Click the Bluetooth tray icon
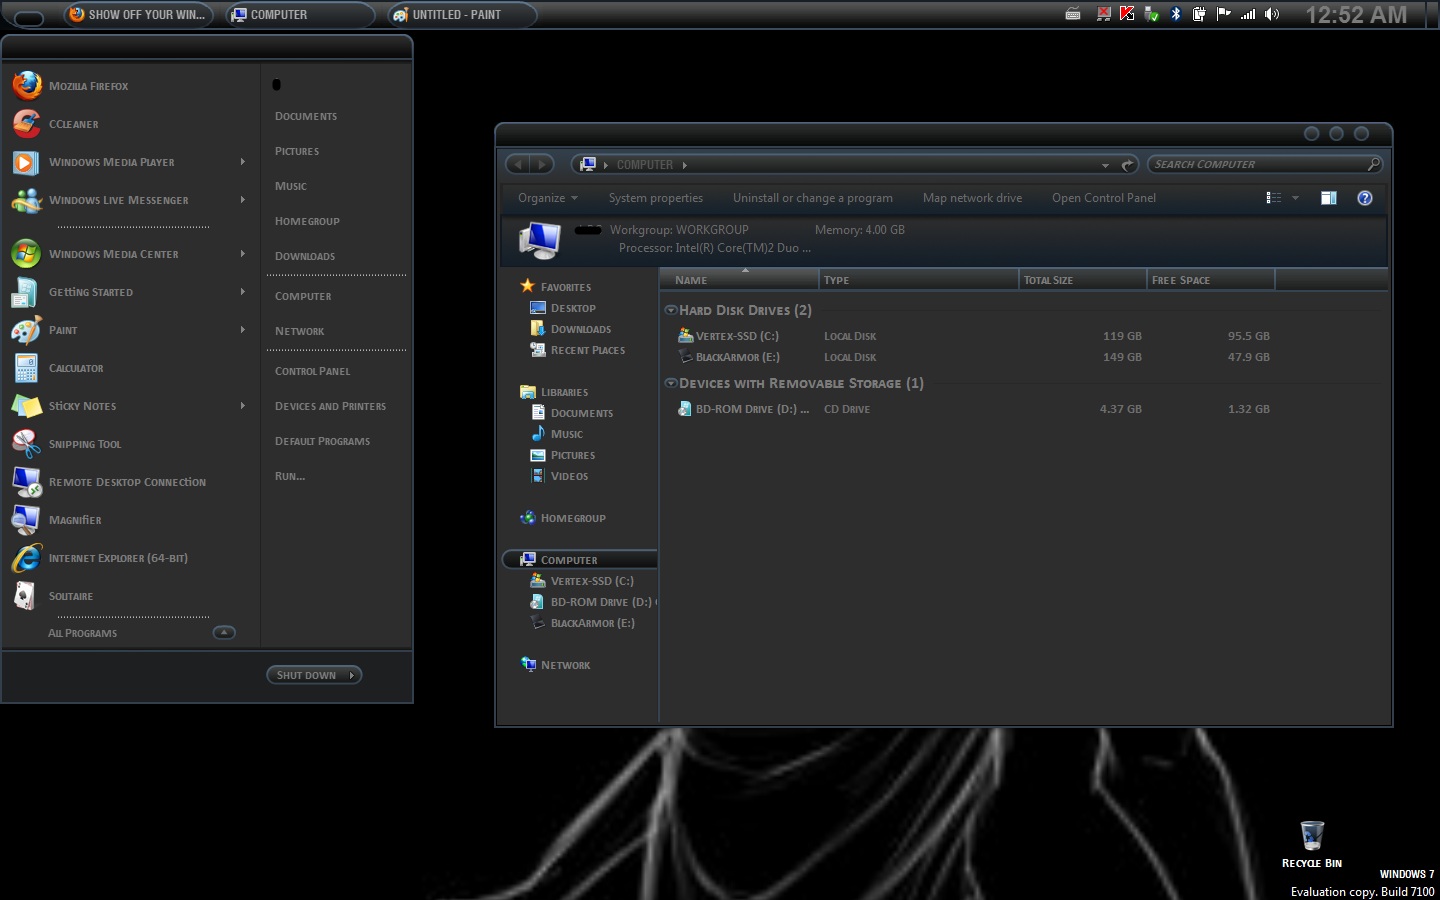1440x900 pixels. tap(1176, 14)
